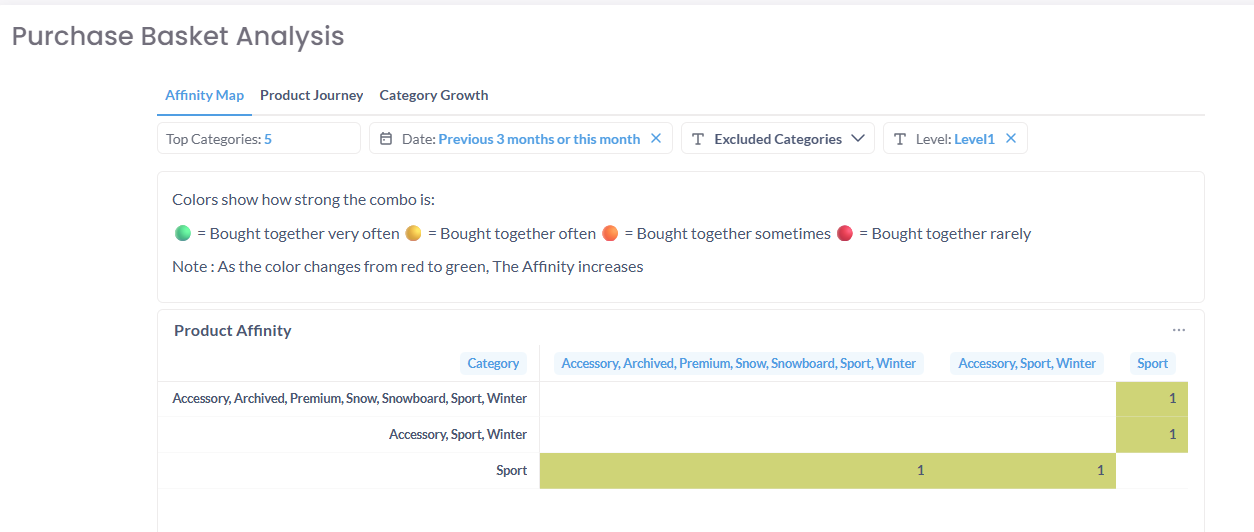1254x532 pixels.
Task: Open the Date filter previous 3 months
Action: tap(538, 139)
